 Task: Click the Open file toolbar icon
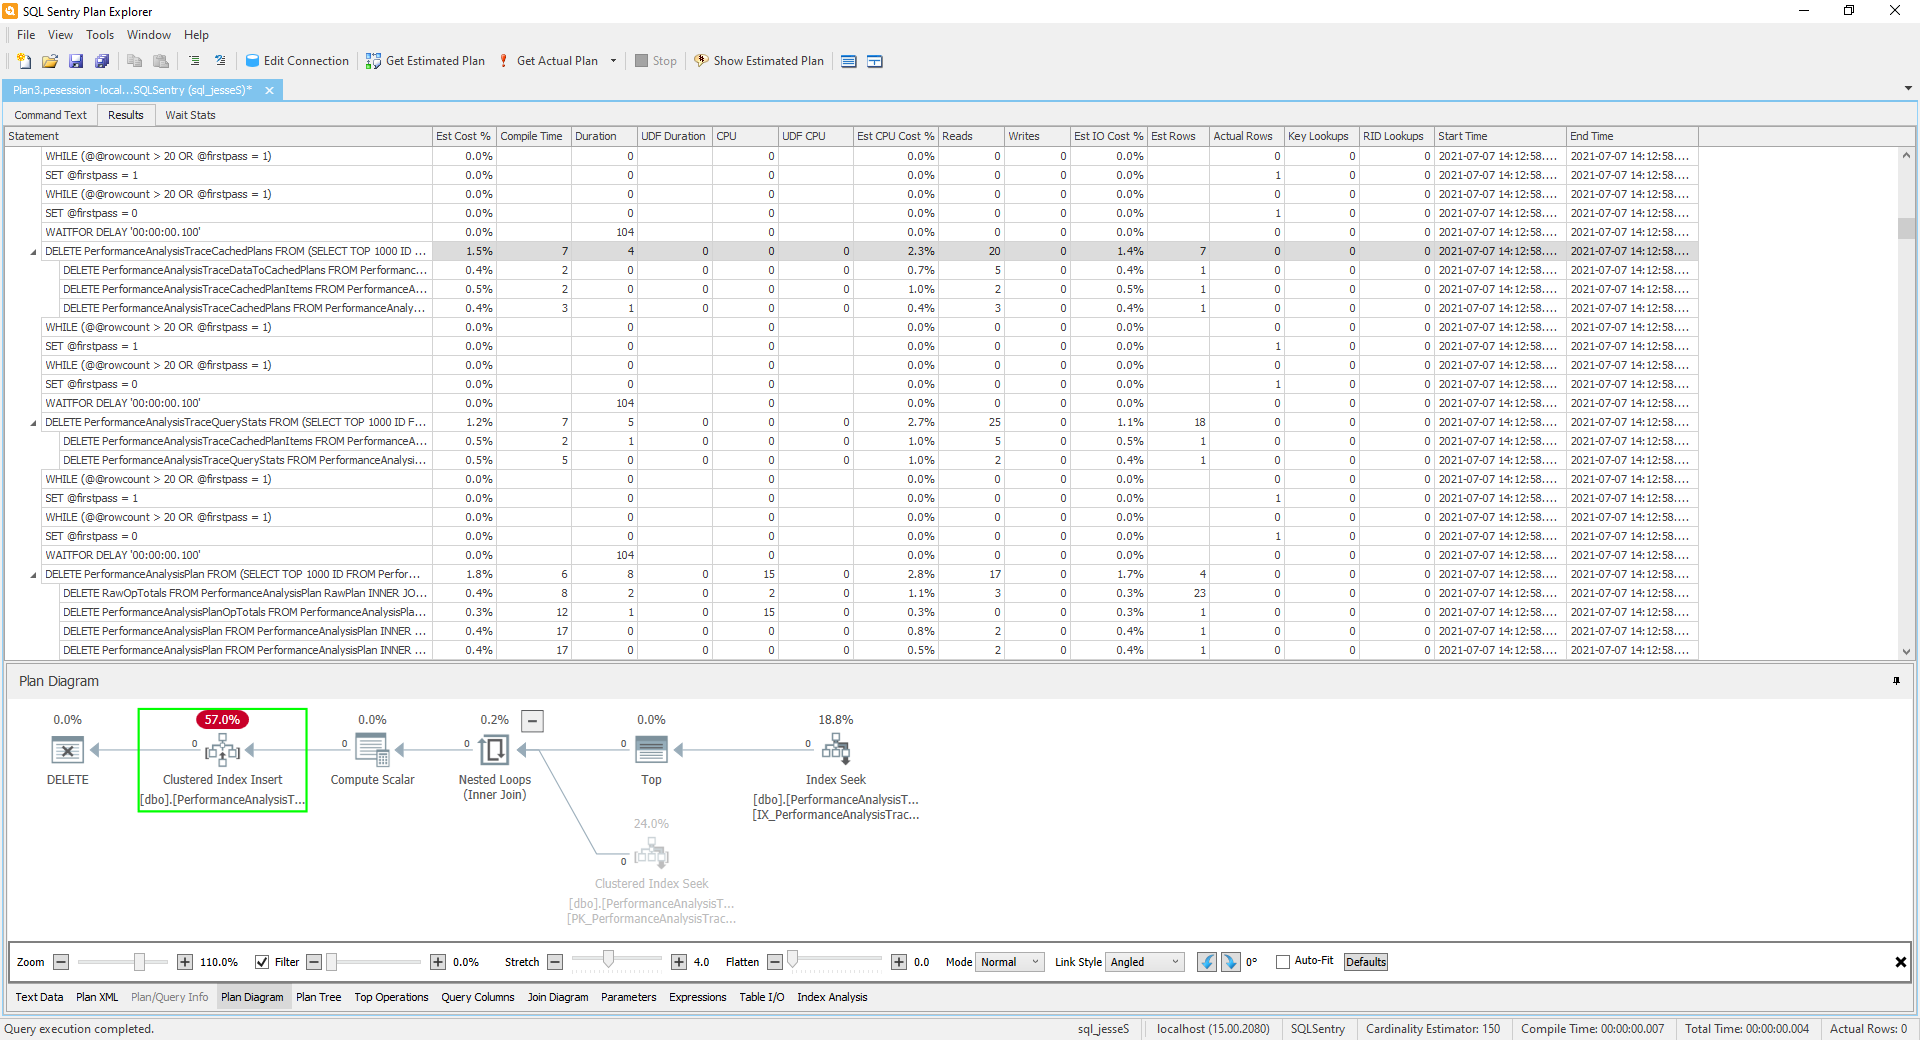(x=49, y=61)
